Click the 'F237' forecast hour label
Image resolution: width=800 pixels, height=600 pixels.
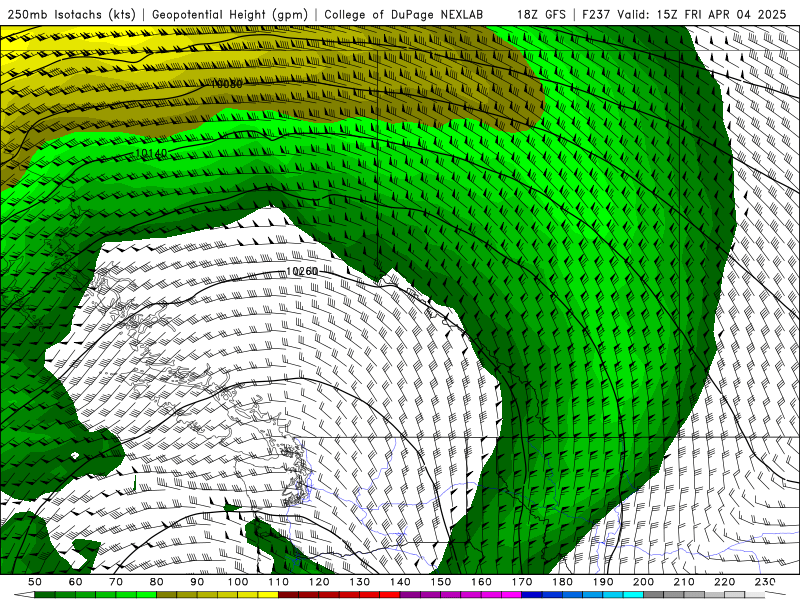tap(596, 14)
